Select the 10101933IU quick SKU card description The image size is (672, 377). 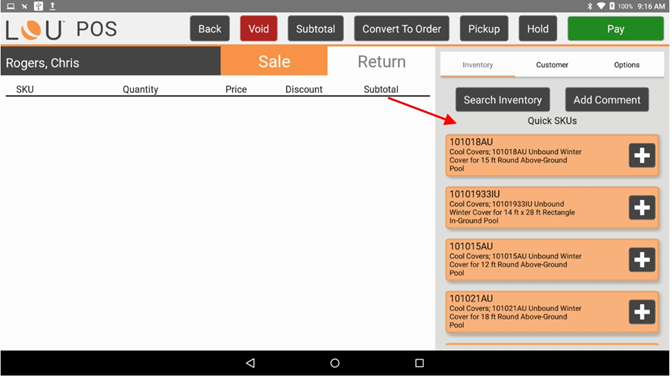(513, 212)
